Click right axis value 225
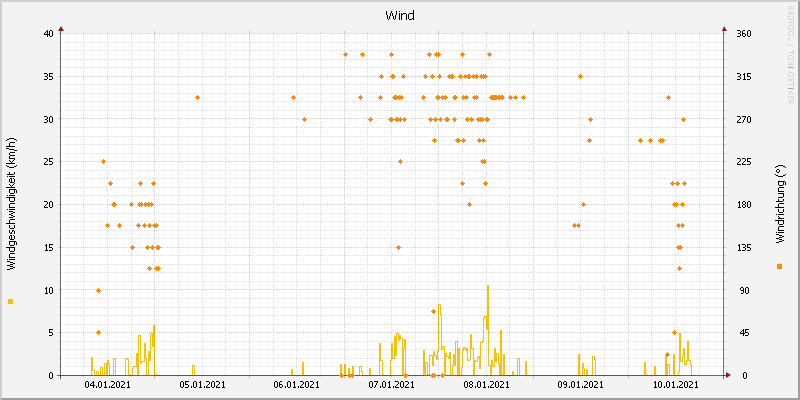The height and width of the screenshot is (400, 800). 744,162
